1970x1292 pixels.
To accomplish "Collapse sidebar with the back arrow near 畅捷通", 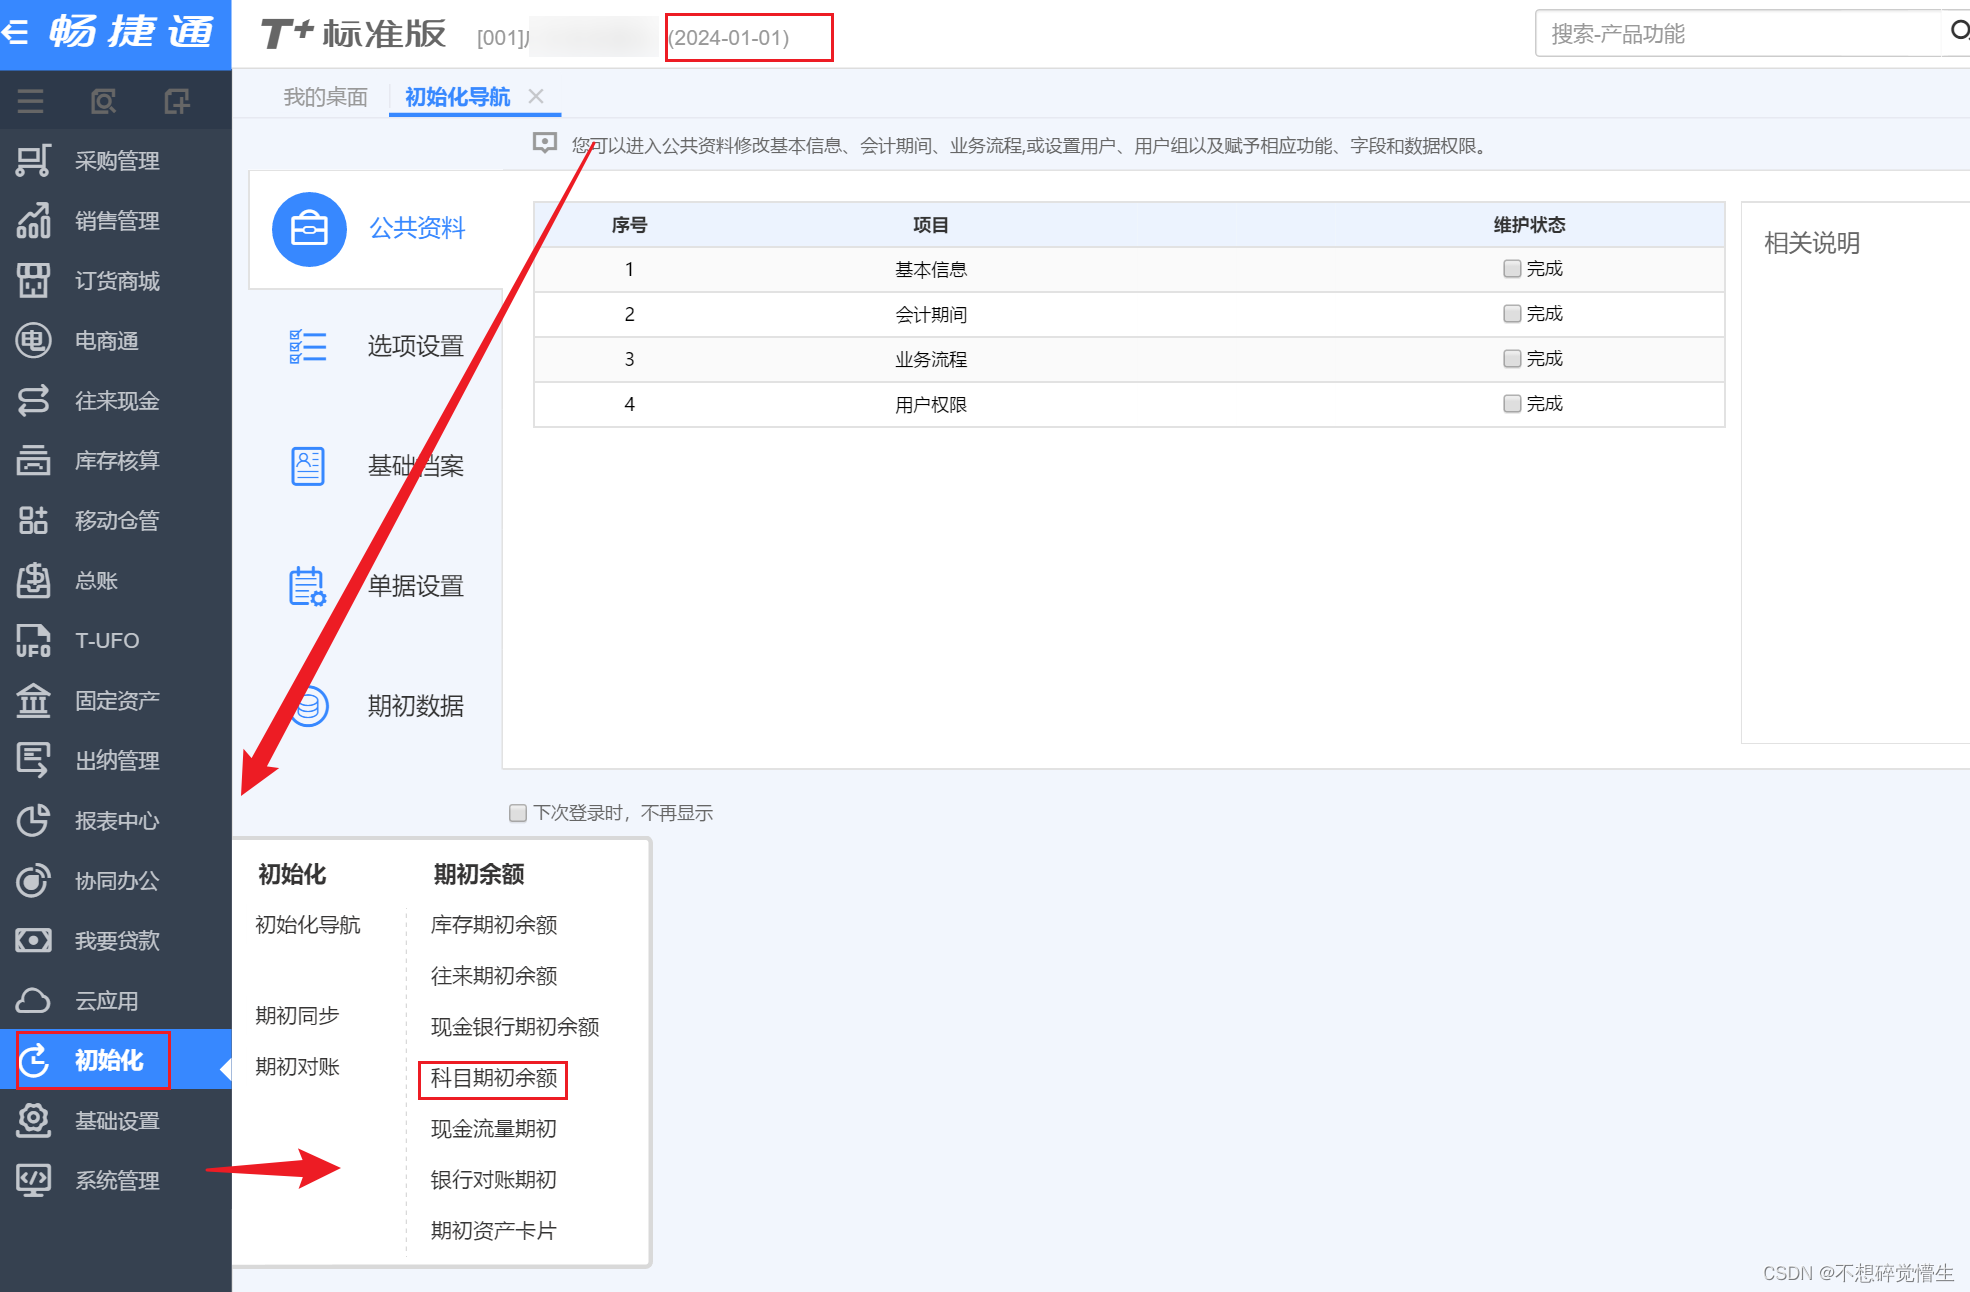I will point(16,33).
